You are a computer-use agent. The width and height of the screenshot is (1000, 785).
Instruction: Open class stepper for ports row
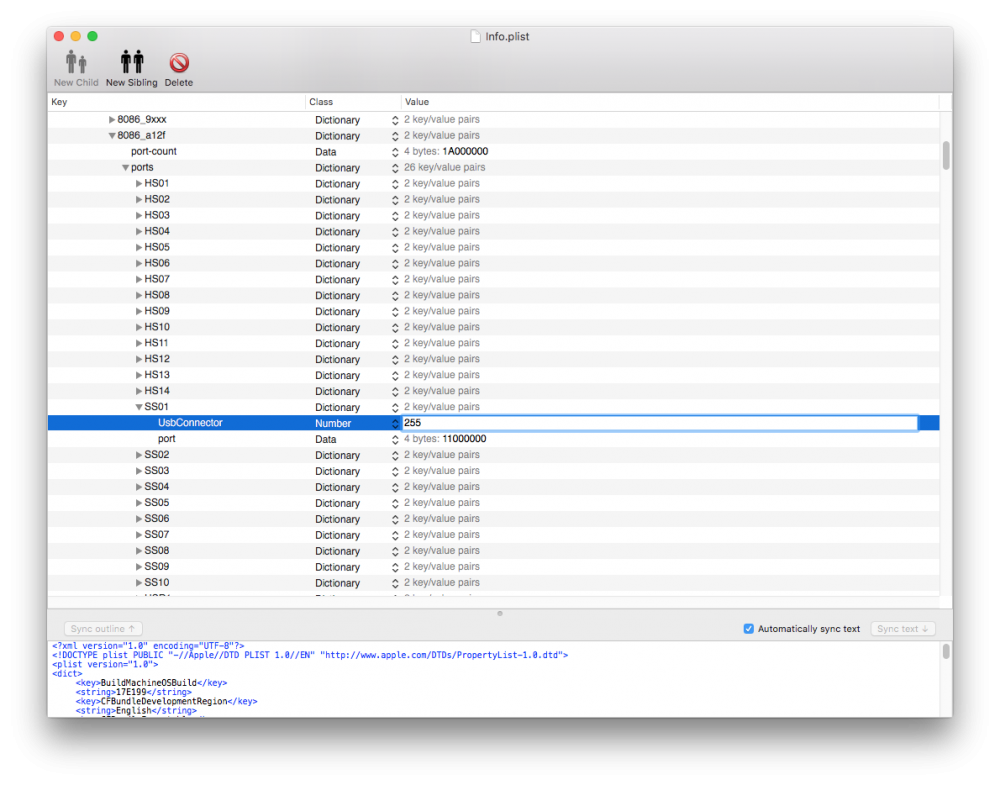coord(395,168)
